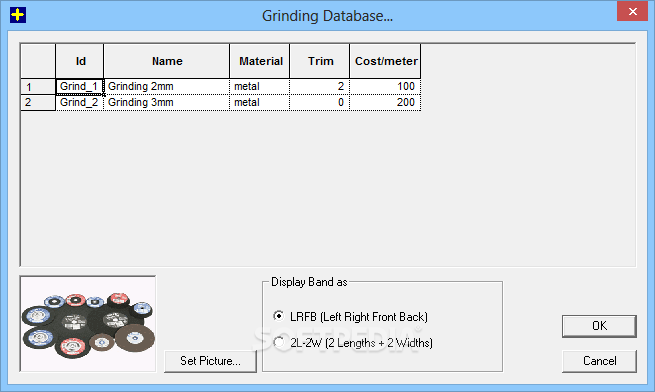Click the metal cell in Grind_1 row
655x392 pixels.
click(x=260, y=87)
